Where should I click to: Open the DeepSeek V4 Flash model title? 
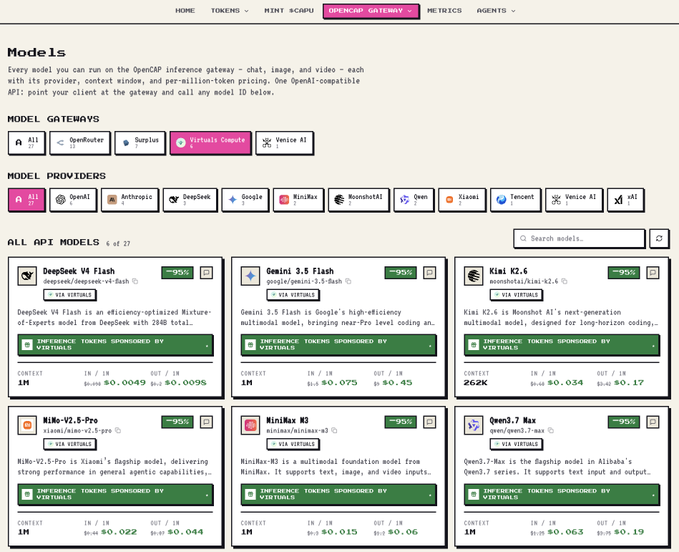pyautogui.click(x=79, y=271)
